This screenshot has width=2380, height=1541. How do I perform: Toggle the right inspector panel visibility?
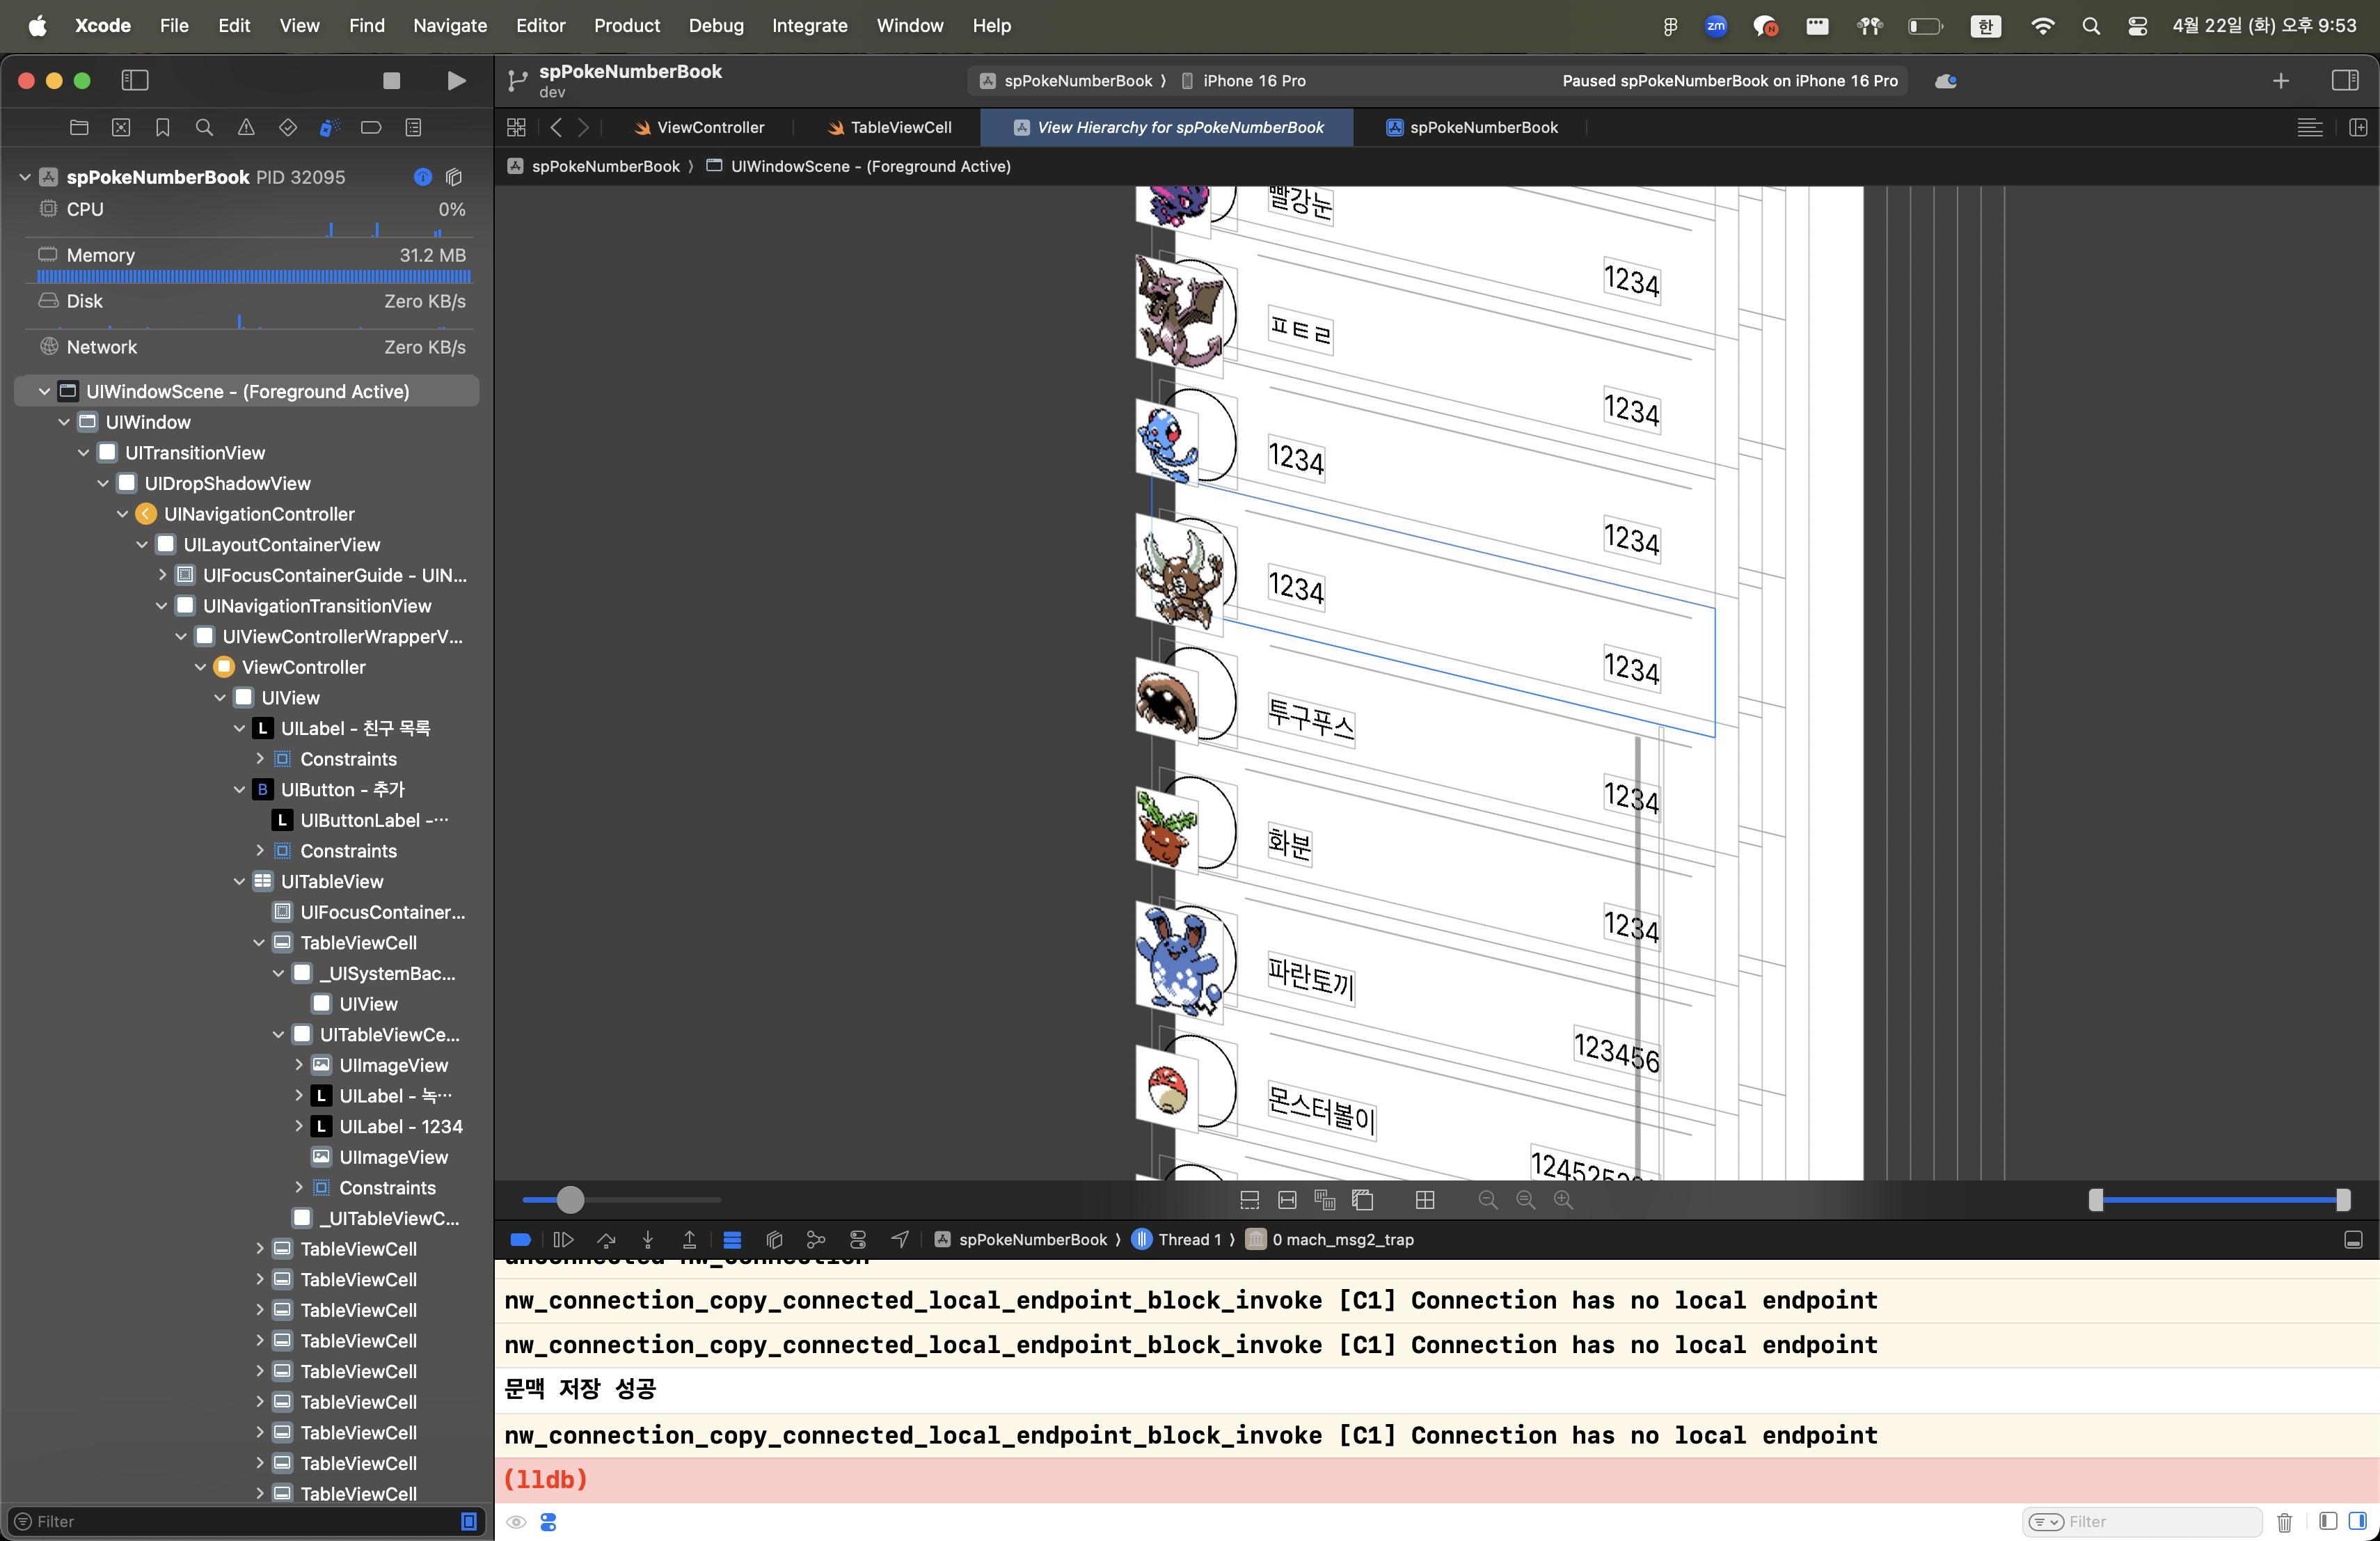(x=2344, y=81)
